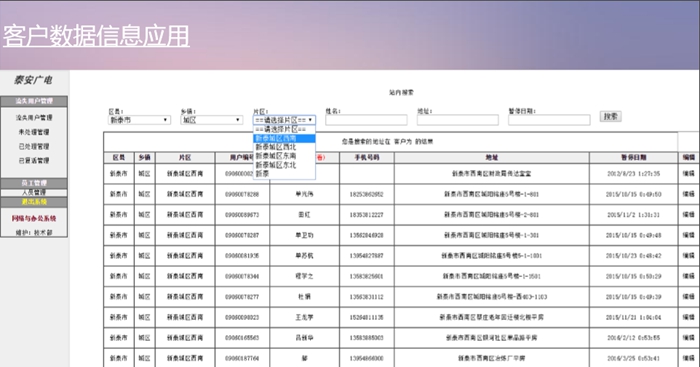The image size is (700, 367).
Task: Open 未处理管理 in the left menu
Action: [34, 132]
